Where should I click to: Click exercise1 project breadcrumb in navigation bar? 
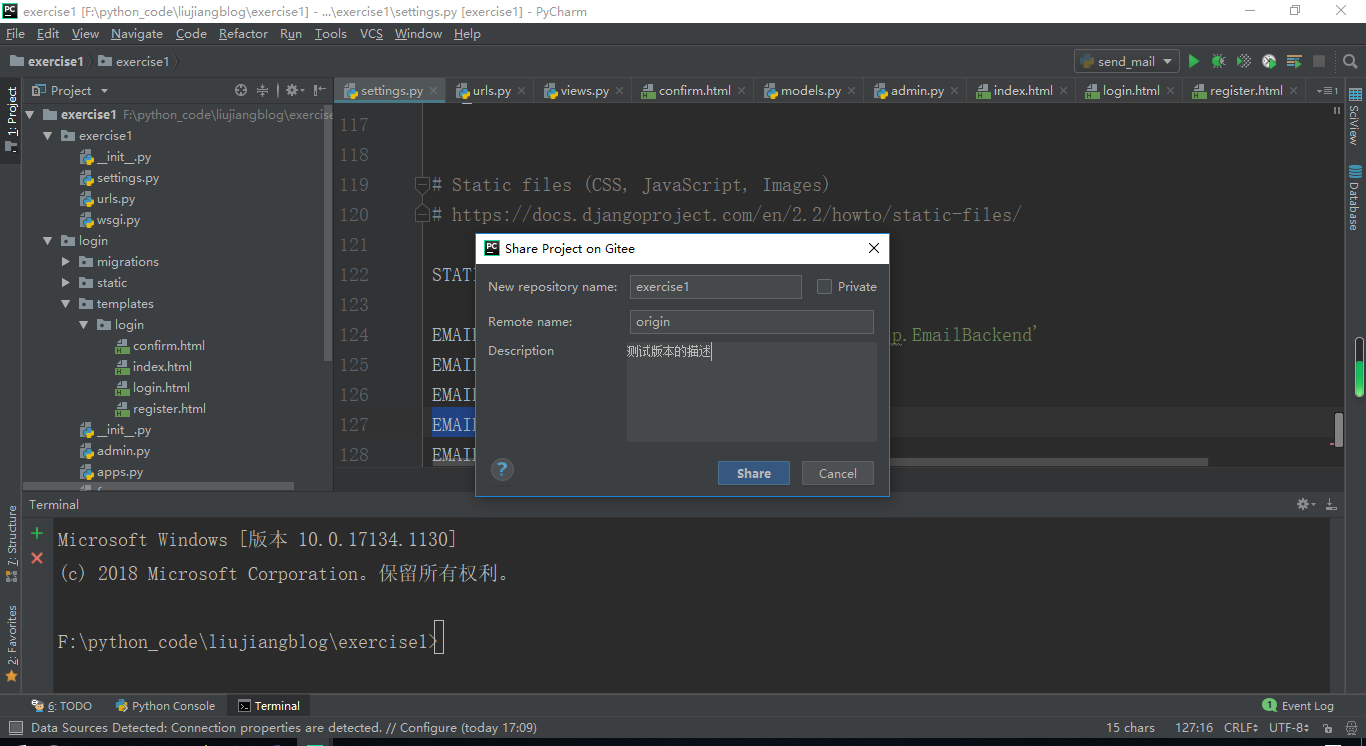point(46,61)
